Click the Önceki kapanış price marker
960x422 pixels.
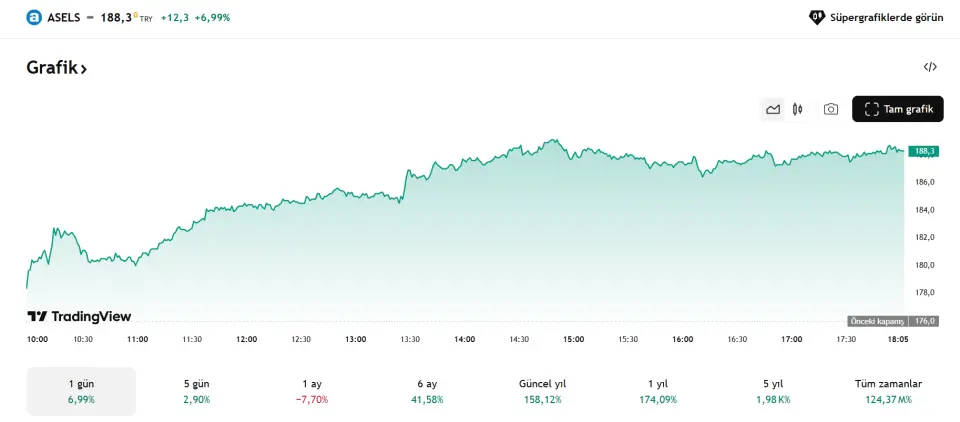coord(893,321)
